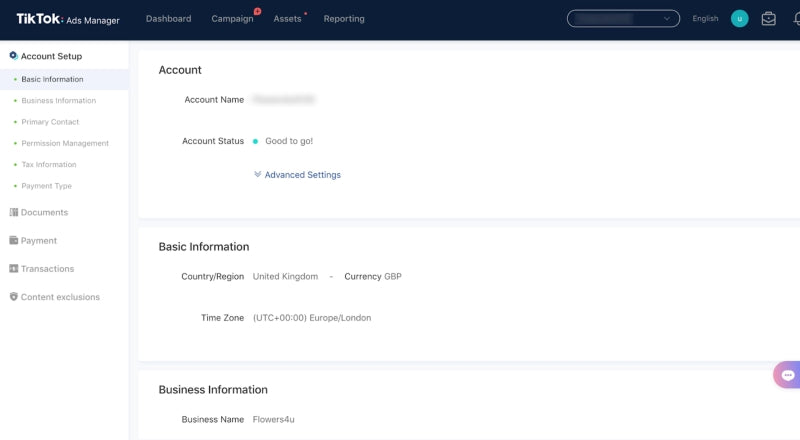800x440 pixels.
Task: Open the briefcase business center icon
Action: 768,19
